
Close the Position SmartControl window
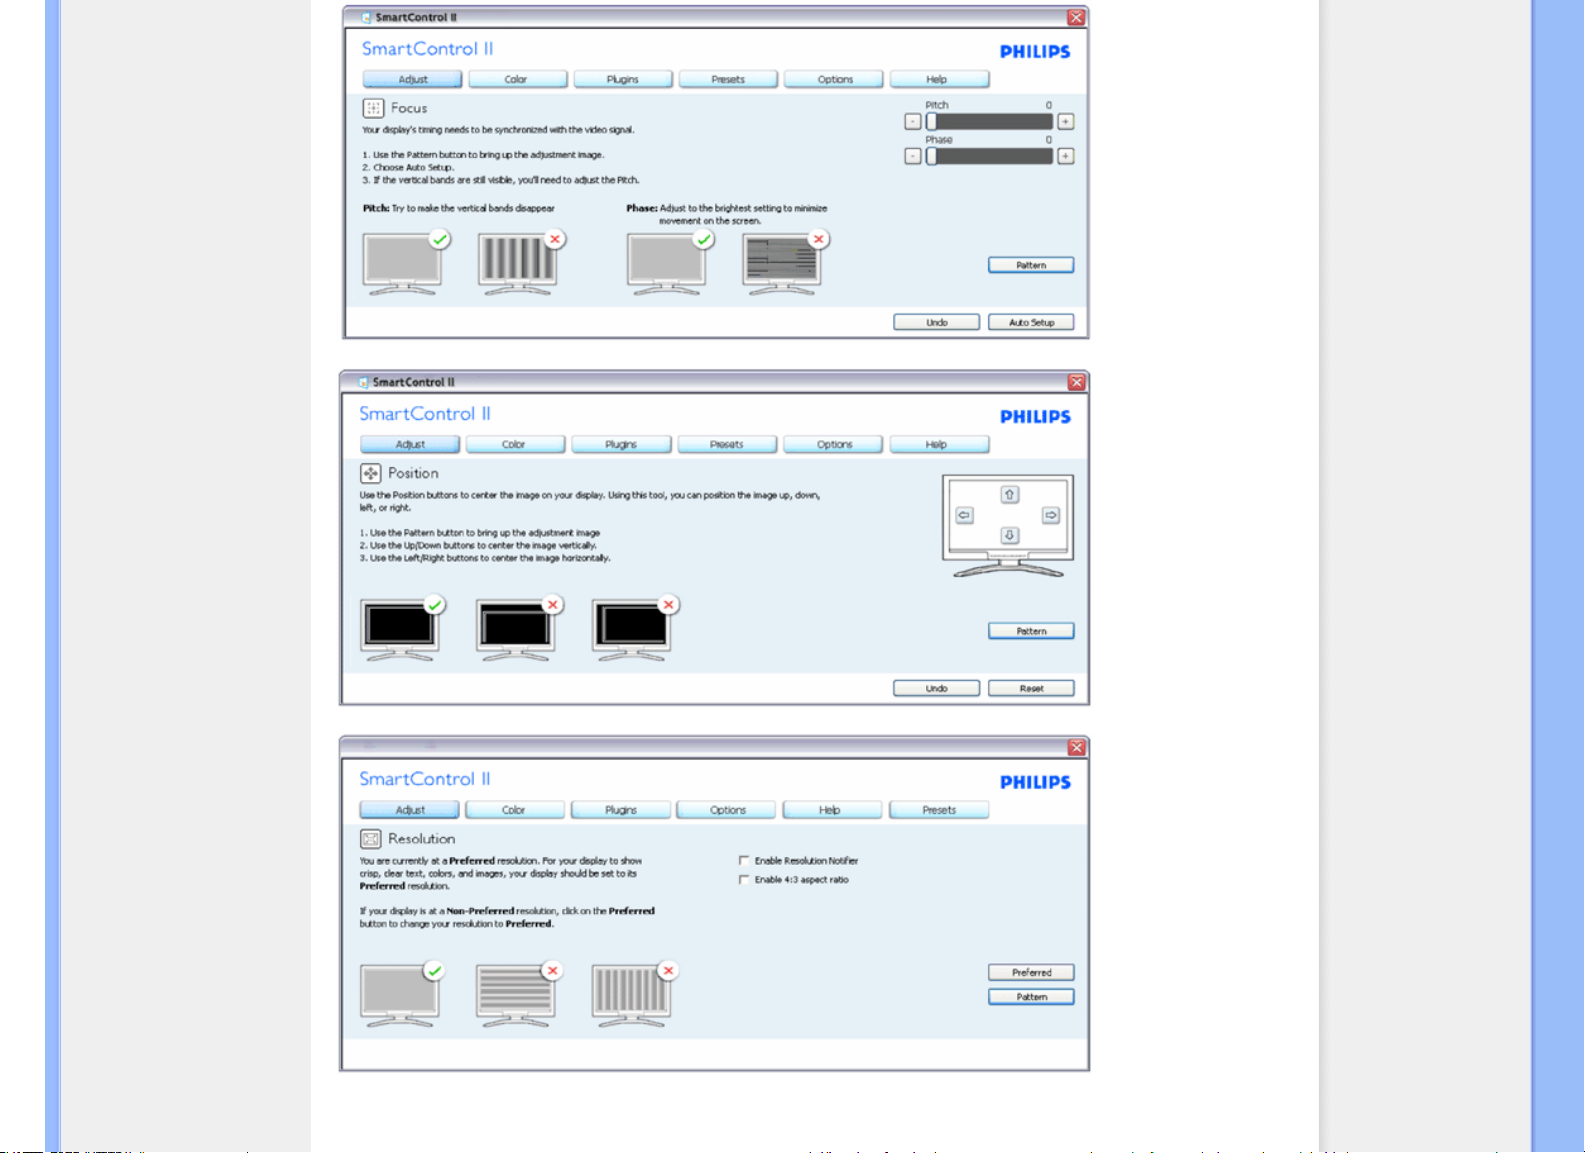pyautogui.click(x=1076, y=382)
